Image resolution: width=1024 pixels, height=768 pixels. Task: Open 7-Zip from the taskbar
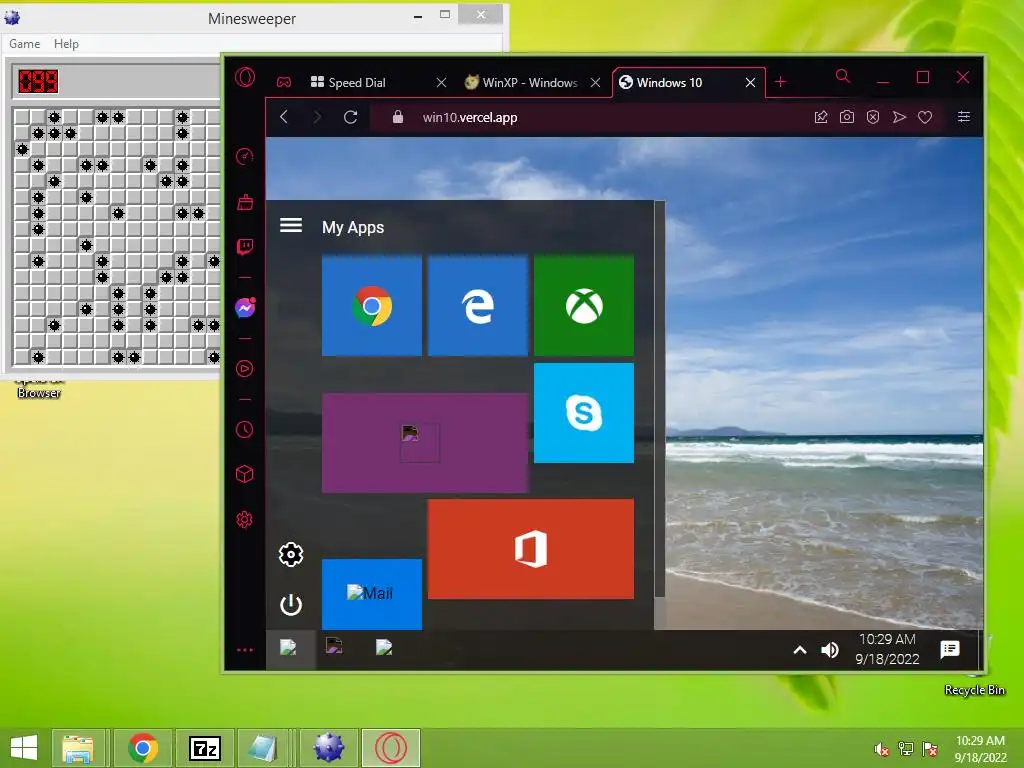[x=204, y=748]
